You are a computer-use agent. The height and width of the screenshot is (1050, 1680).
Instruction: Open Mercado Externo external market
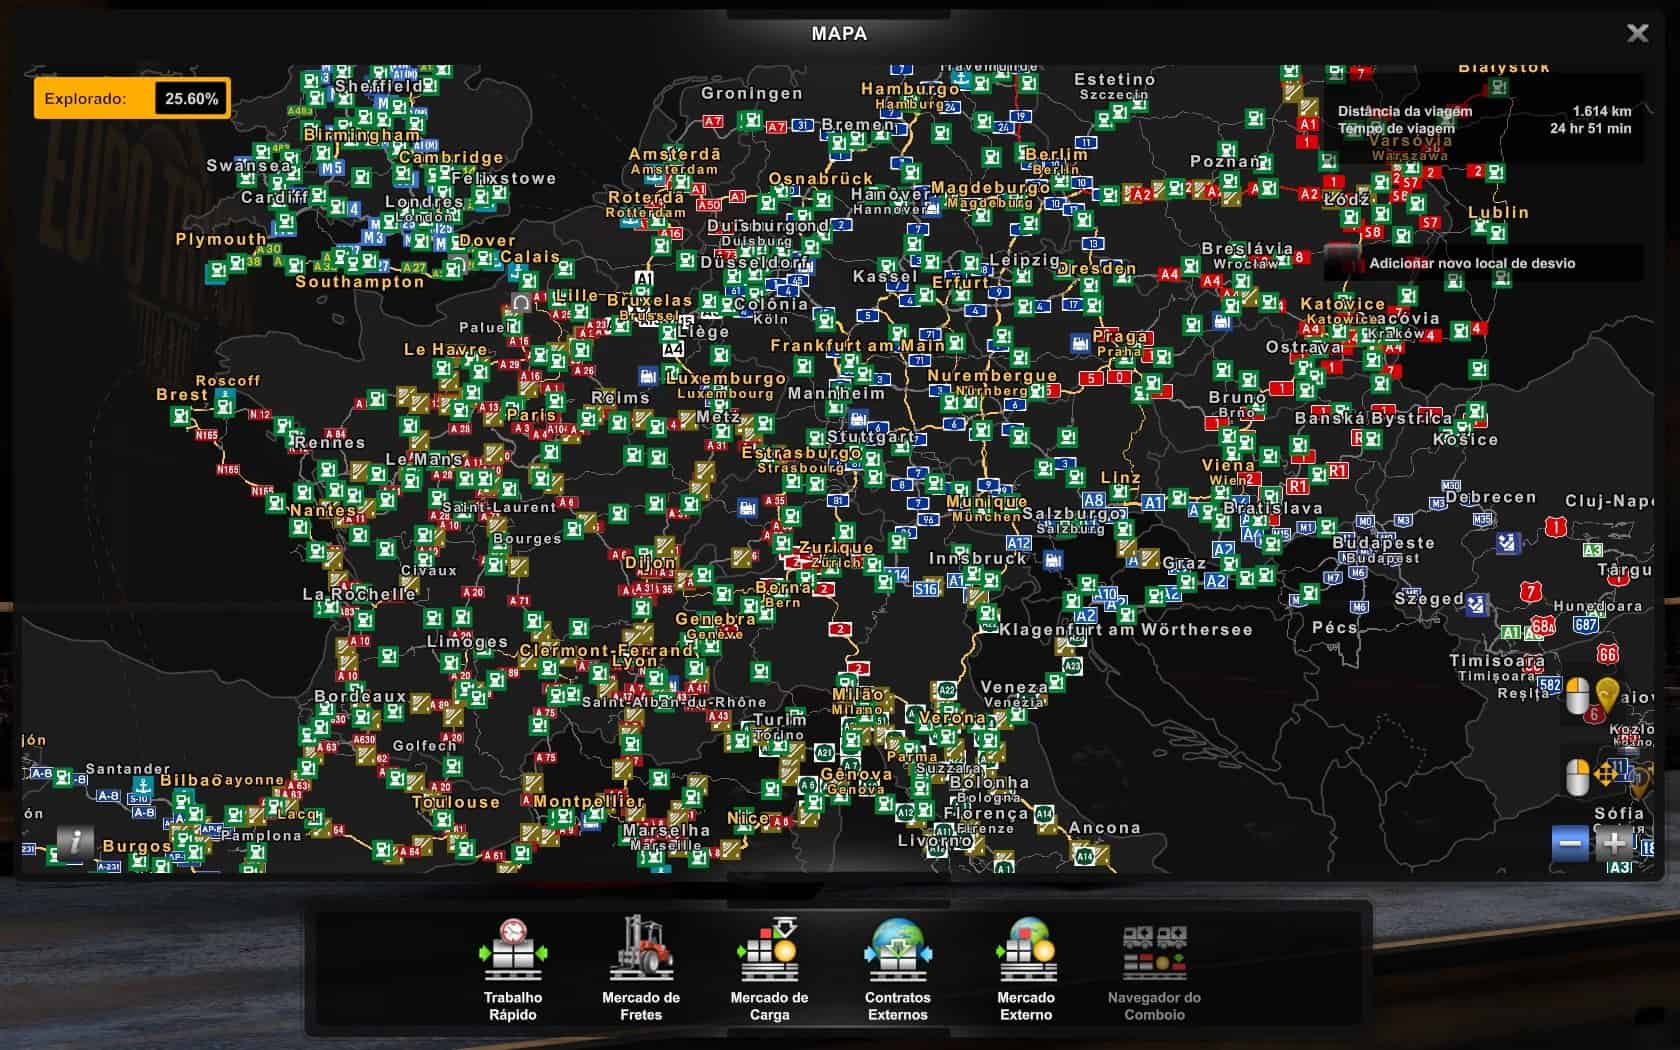pos(1025,967)
